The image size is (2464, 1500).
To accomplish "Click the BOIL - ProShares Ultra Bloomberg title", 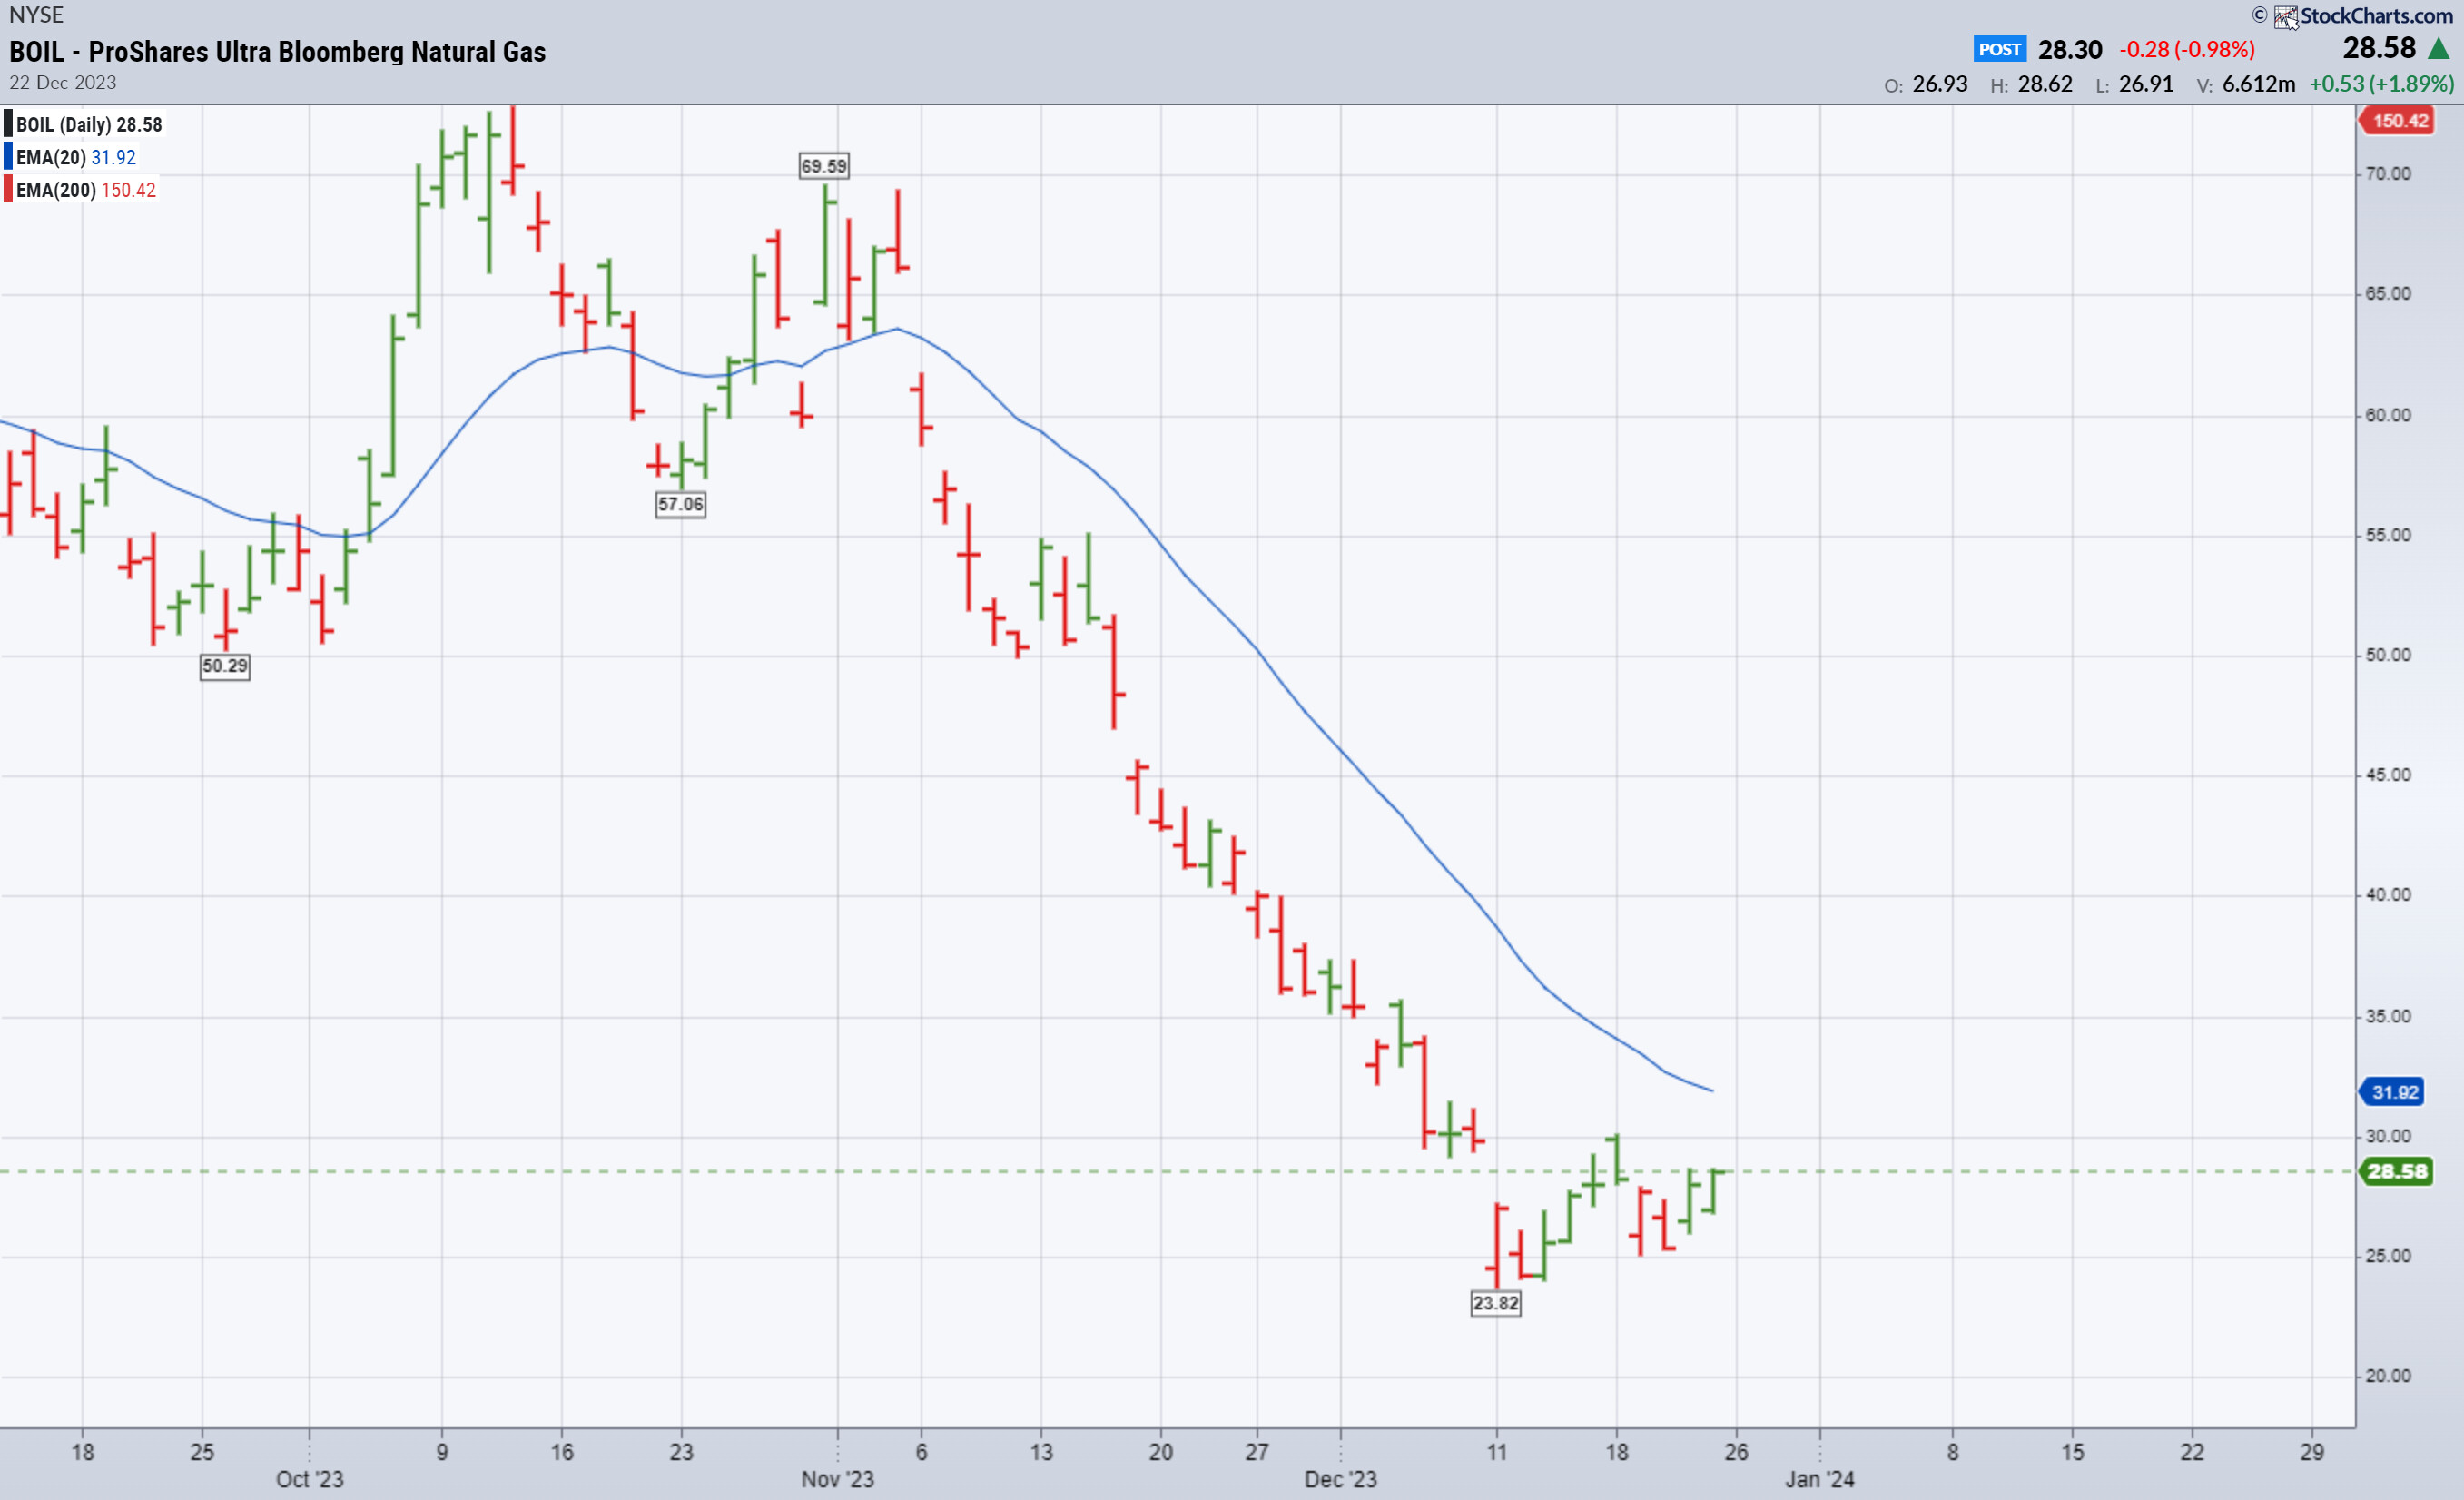I will point(278,52).
